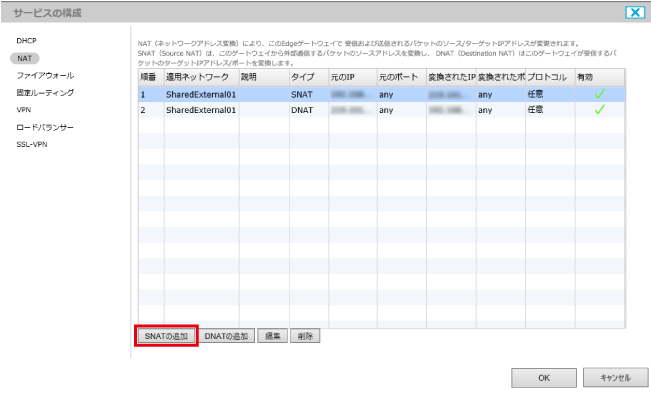Switch to the ロードバランサー section
Screen dimensions: 651x394
[x=45, y=127]
